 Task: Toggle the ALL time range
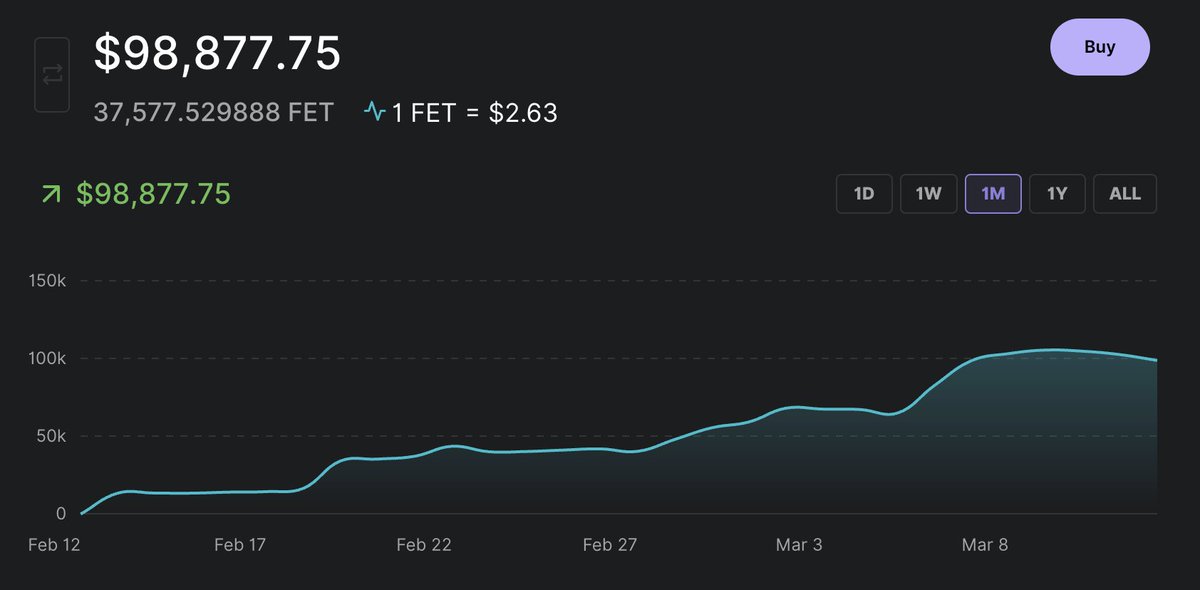[1125, 193]
